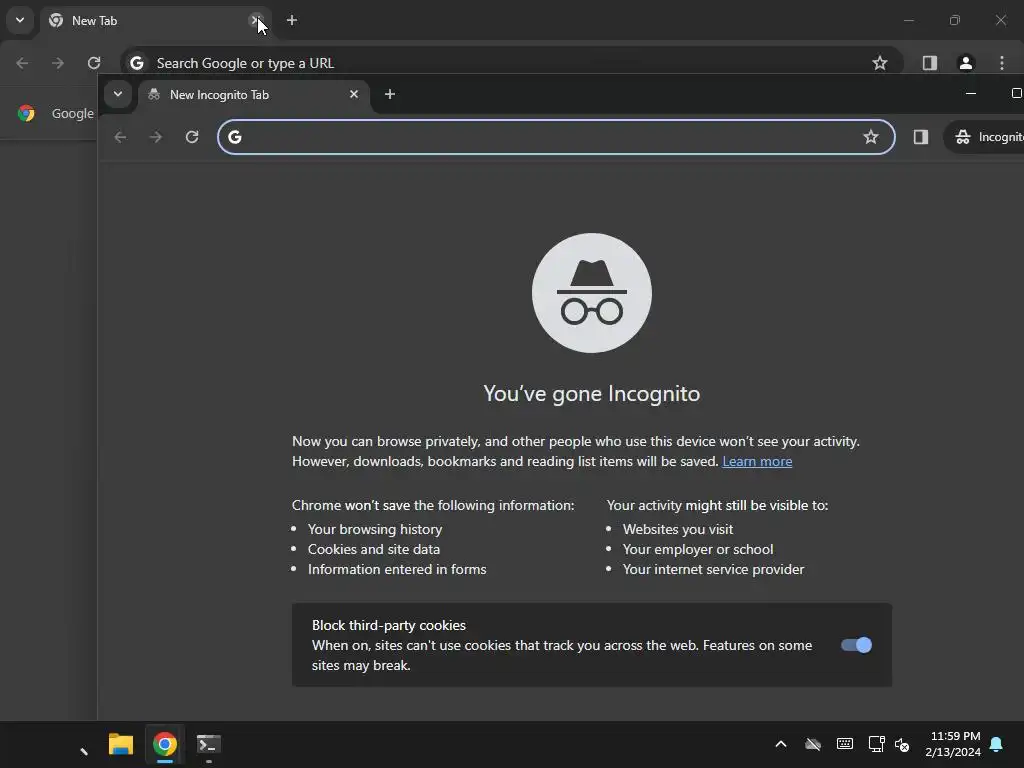Expand tab search in Incognito window
This screenshot has height=768, width=1024.
tap(118, 94)
